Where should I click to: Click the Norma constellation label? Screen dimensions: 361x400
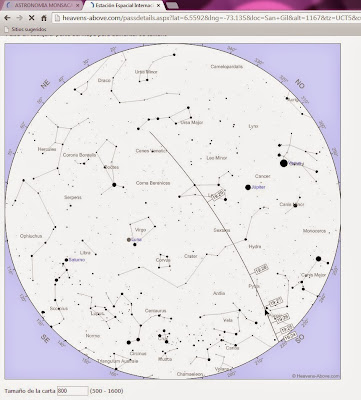(x=93, y=336)
